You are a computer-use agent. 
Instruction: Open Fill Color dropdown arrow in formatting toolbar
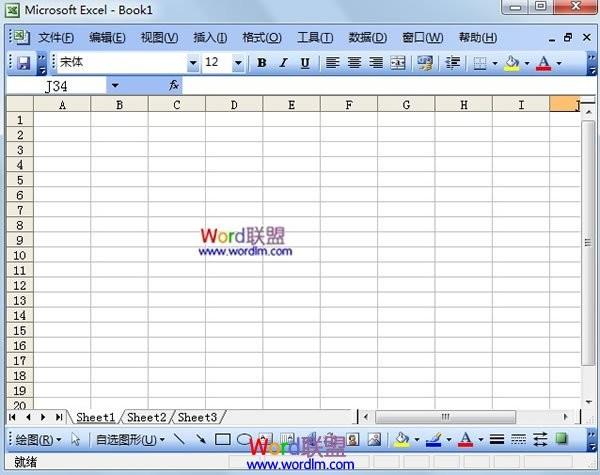pos(527,63)
